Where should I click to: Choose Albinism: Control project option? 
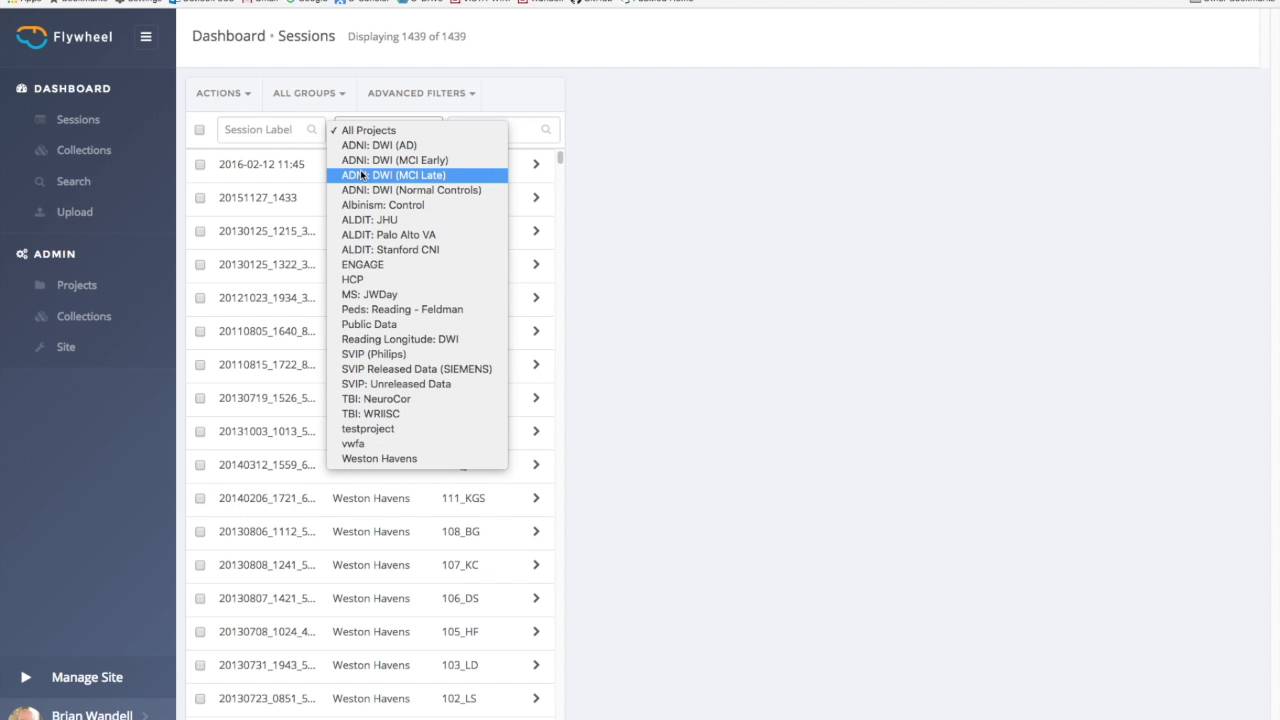(417, 205)
